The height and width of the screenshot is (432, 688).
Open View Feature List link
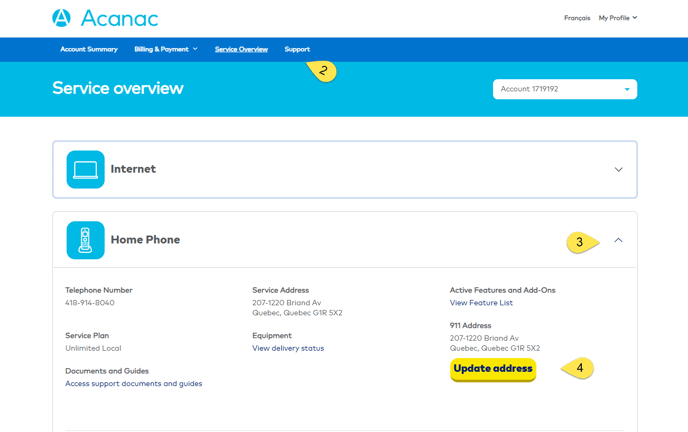click(x=481, y=303)
